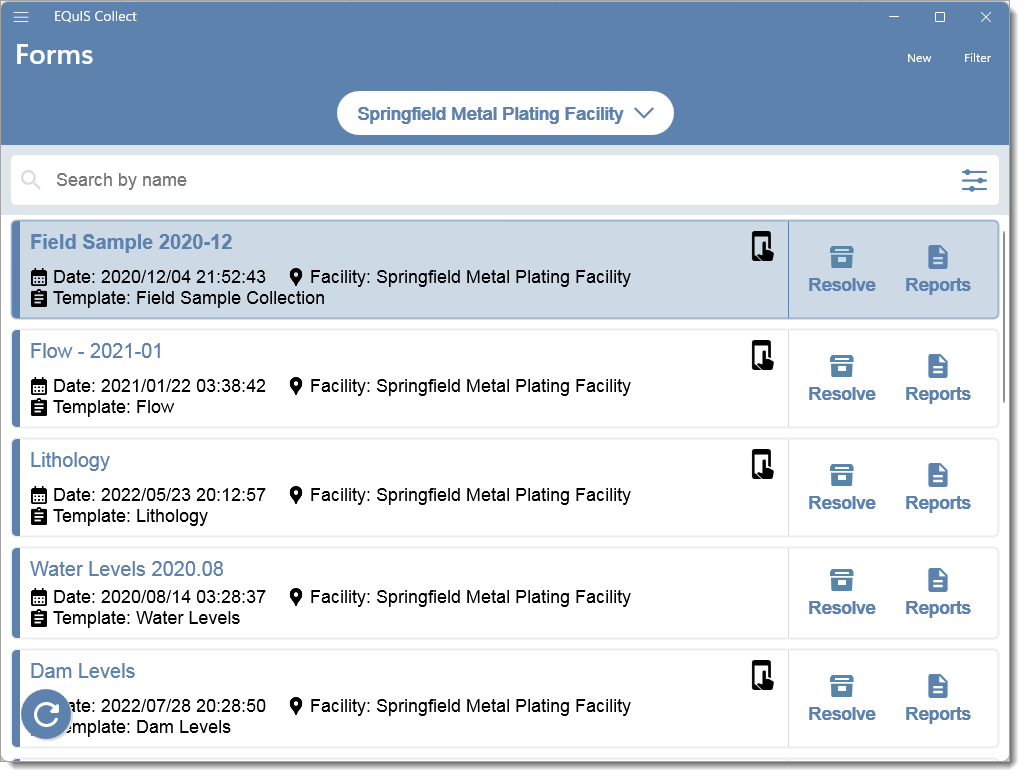This screenshot has height=777, width=1025.
Task: Click Template: Lithology text
Action: pos(131,517)
